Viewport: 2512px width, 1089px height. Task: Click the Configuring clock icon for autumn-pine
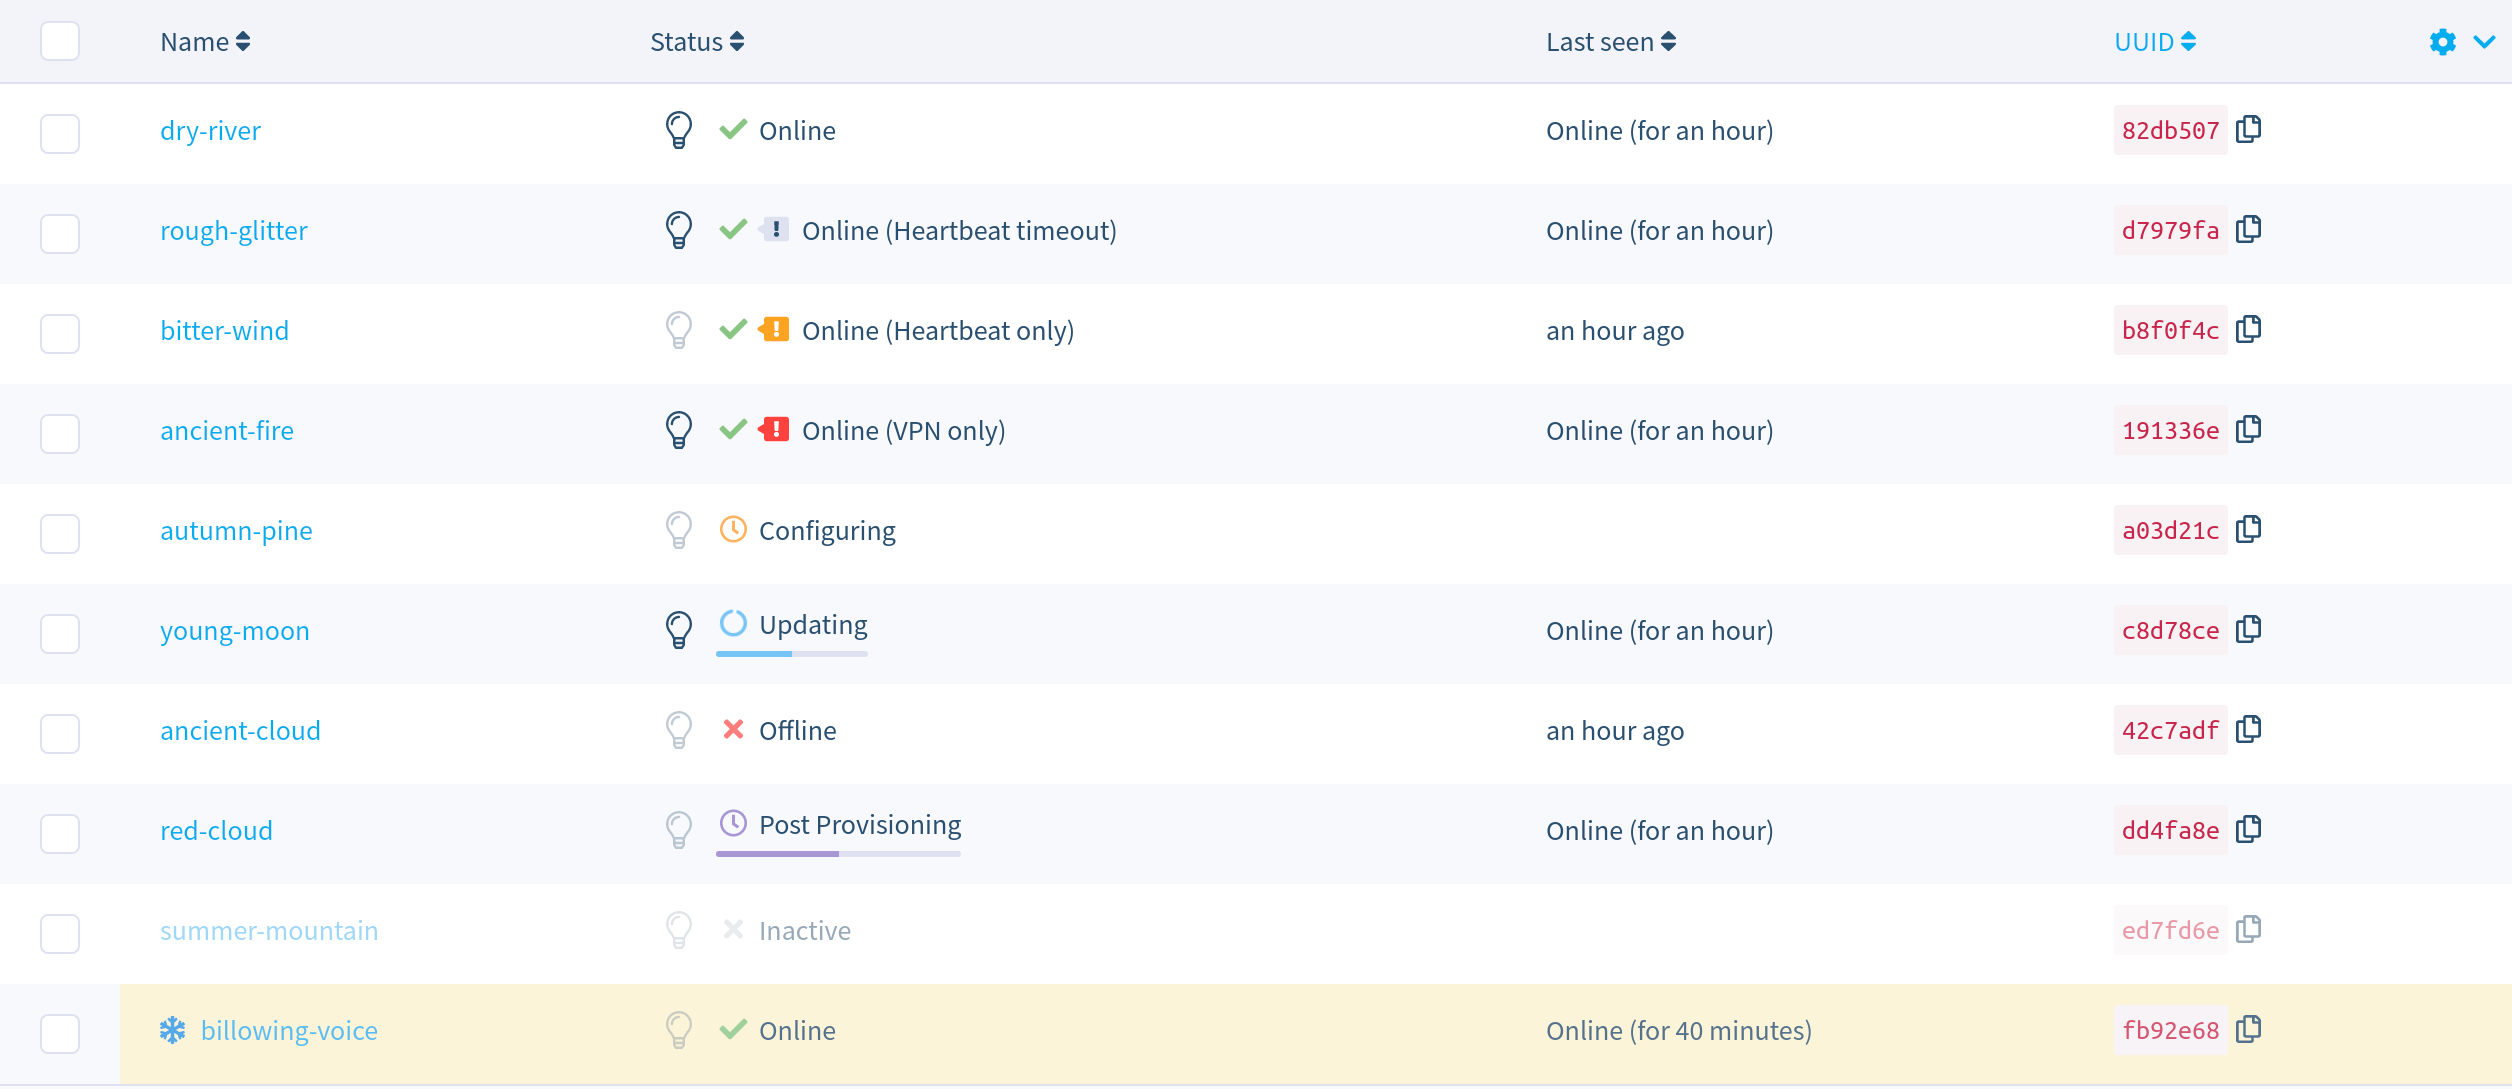click(734, 530)
